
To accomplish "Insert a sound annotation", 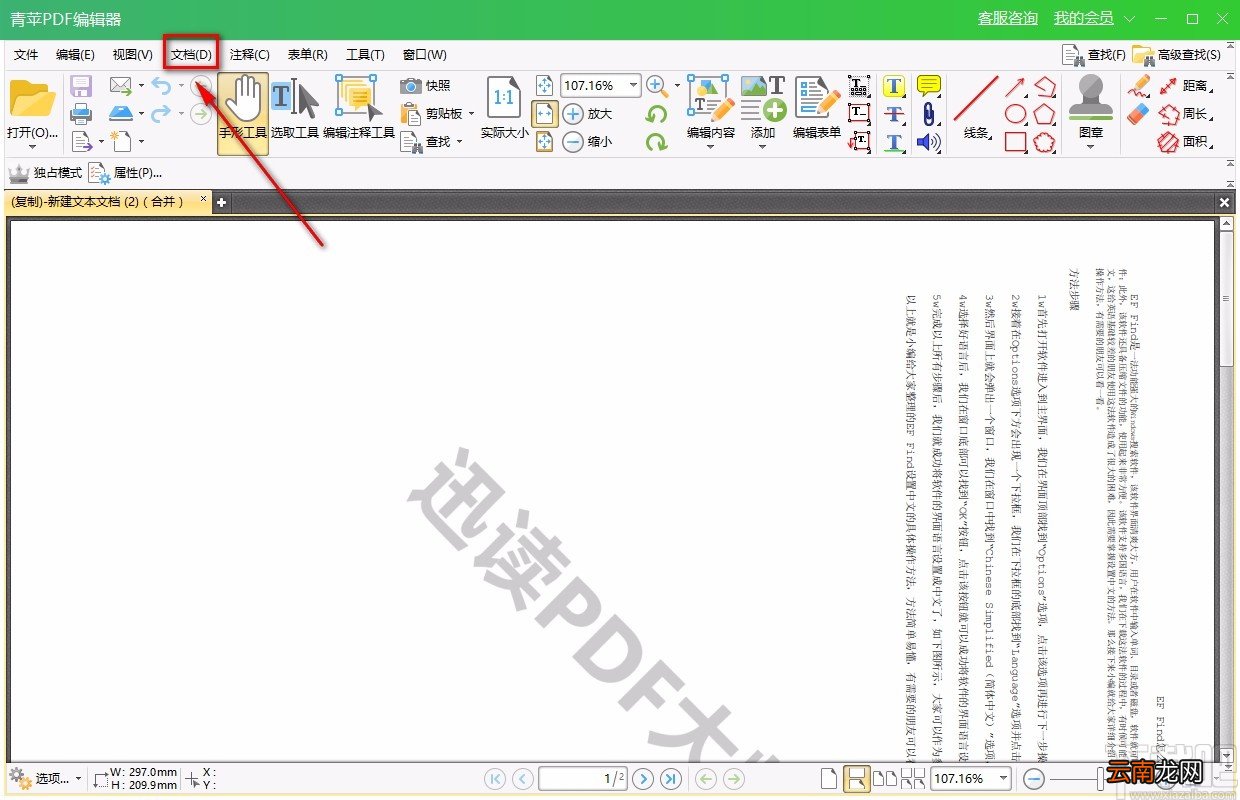I will coord(929,142).
